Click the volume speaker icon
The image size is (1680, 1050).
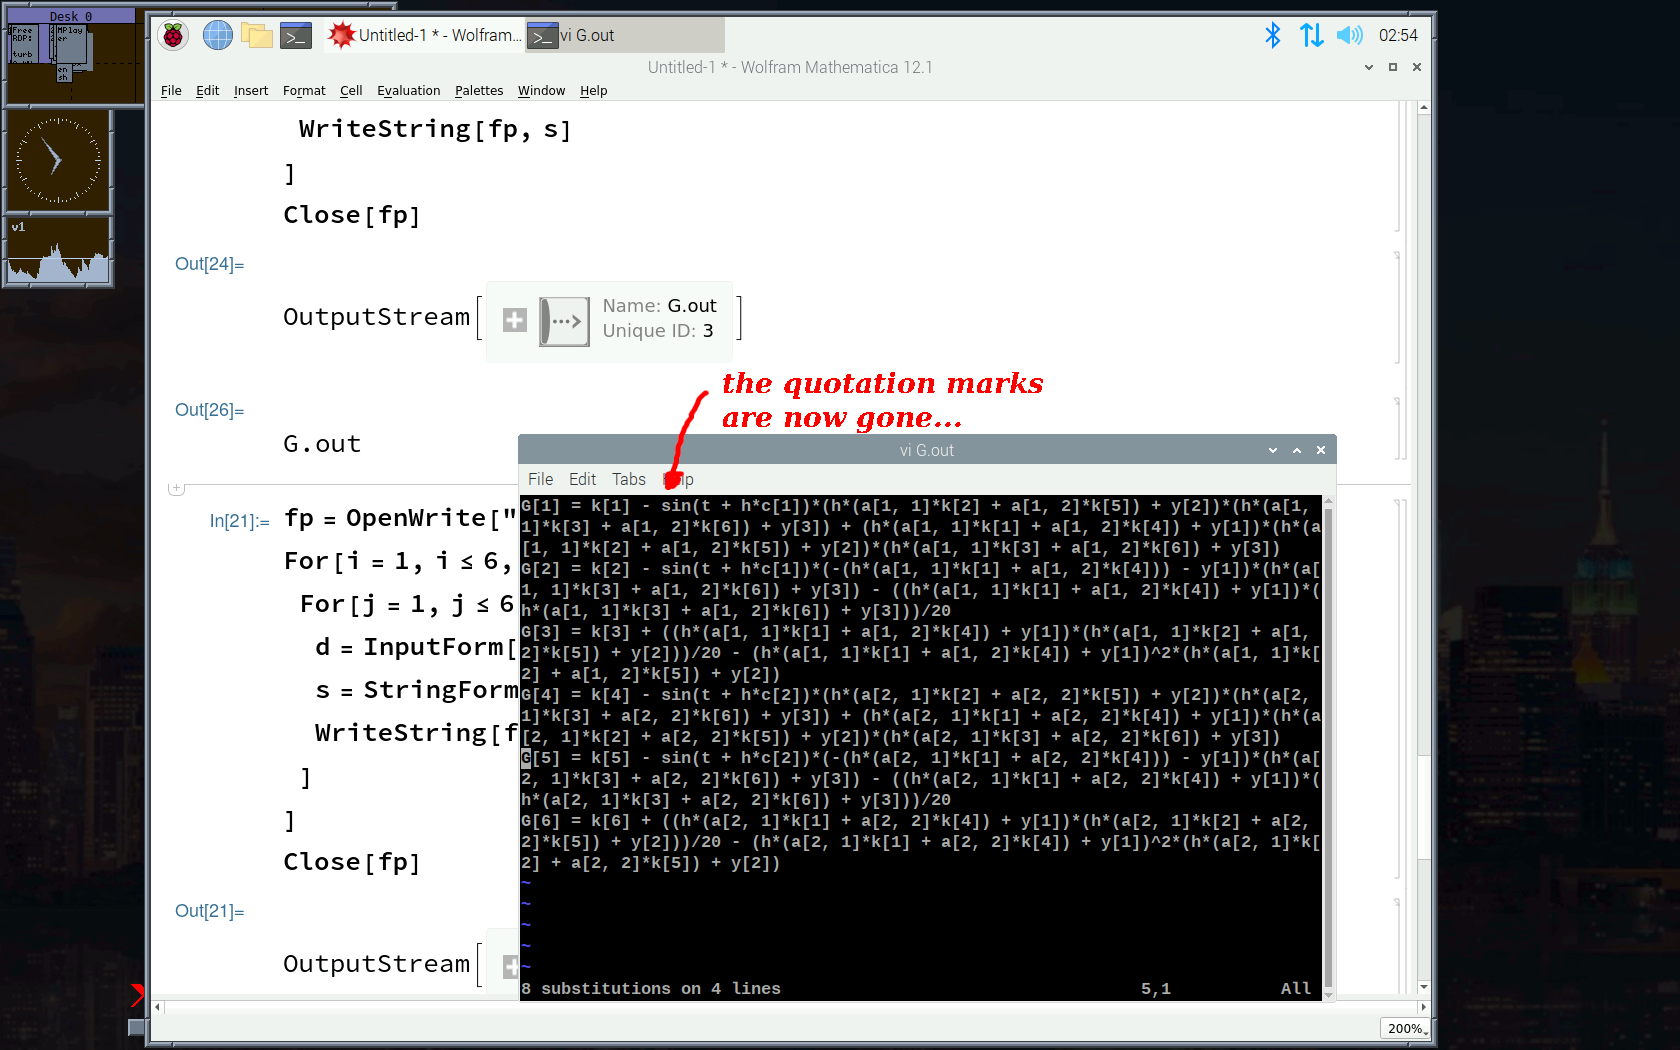1349,36
